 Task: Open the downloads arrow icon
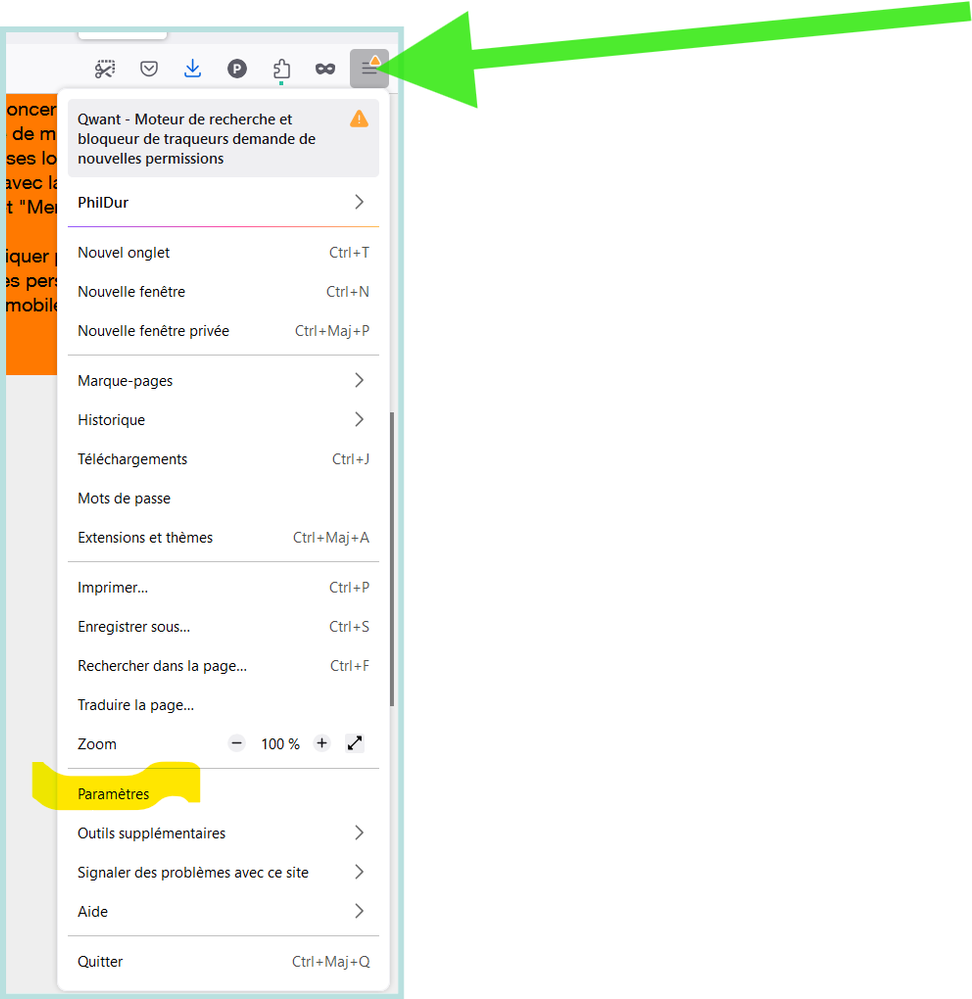pyautogui.click(x=193, y=68)
